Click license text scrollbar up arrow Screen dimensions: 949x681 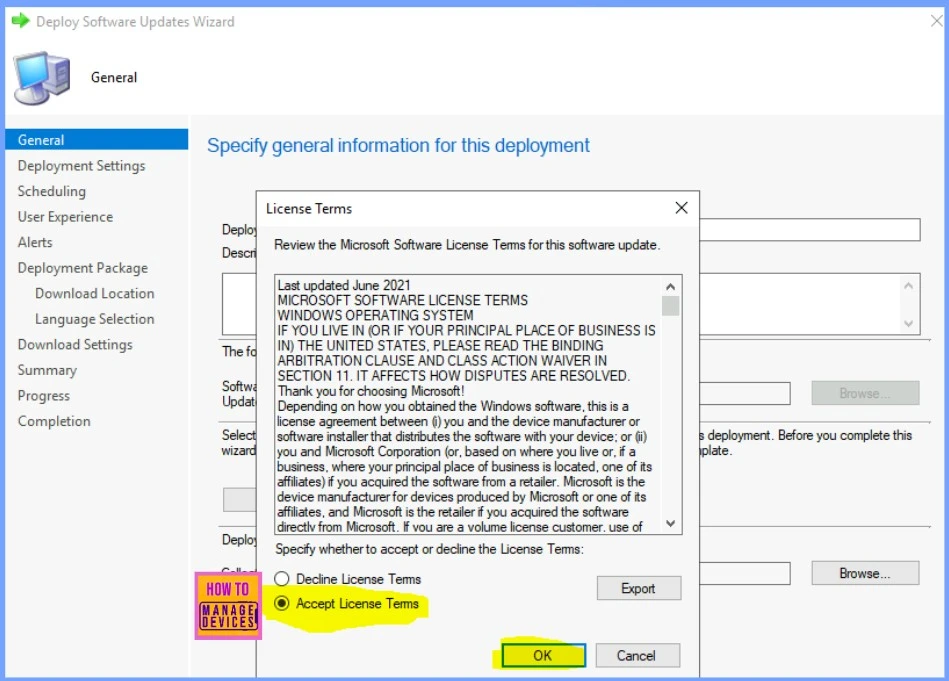[670, 286]
